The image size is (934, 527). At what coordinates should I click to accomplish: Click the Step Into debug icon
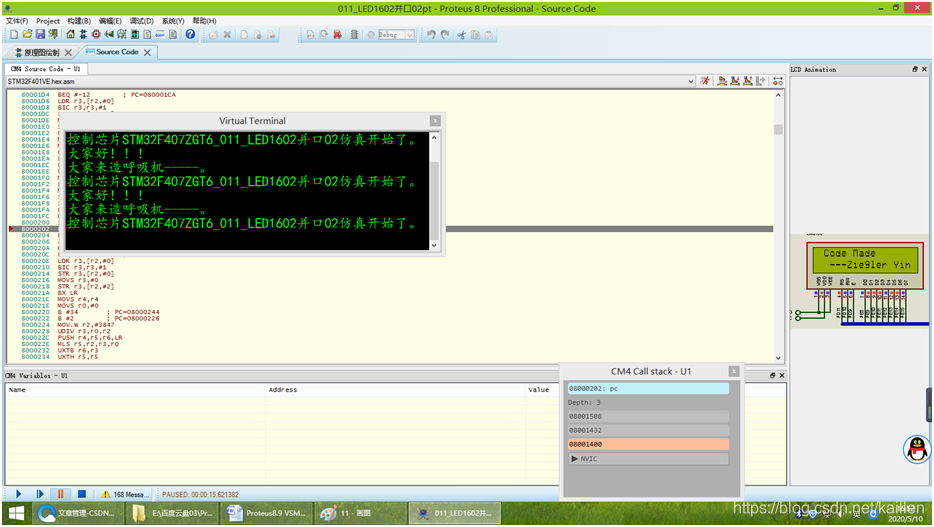click(735, 81)
